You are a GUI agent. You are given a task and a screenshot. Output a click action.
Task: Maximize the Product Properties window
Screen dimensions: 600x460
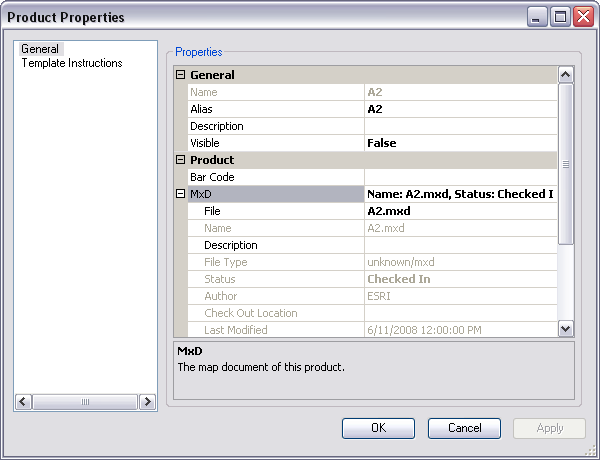point(561,16)
